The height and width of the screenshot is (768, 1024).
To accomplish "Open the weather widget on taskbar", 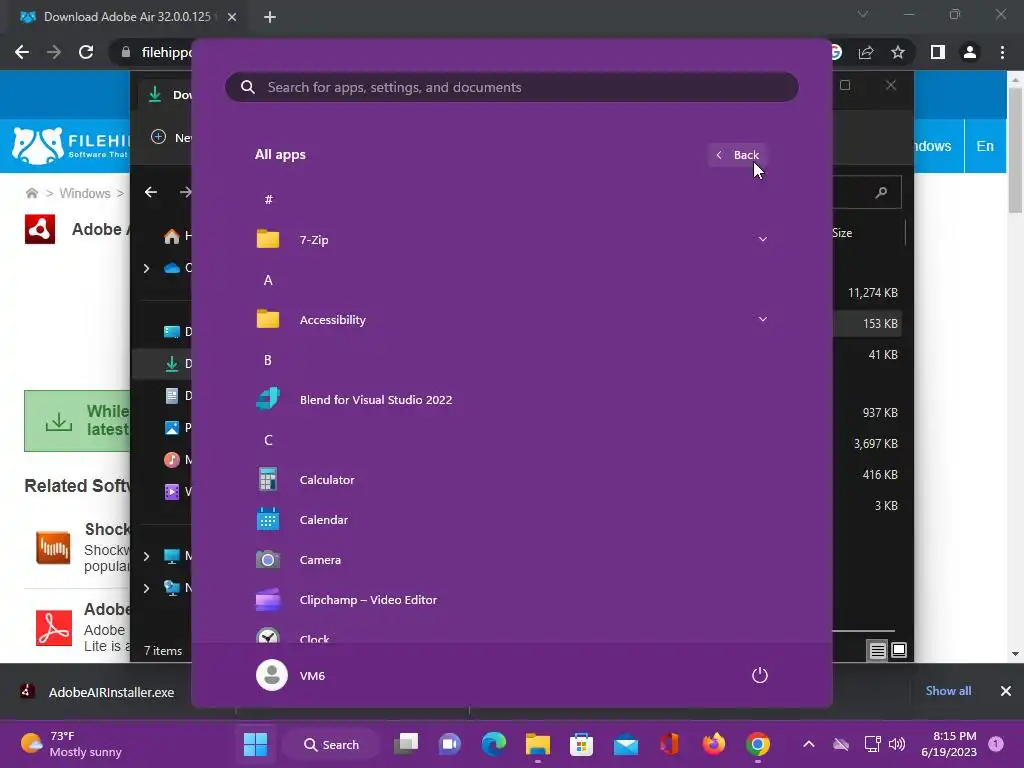I will 72,744.
